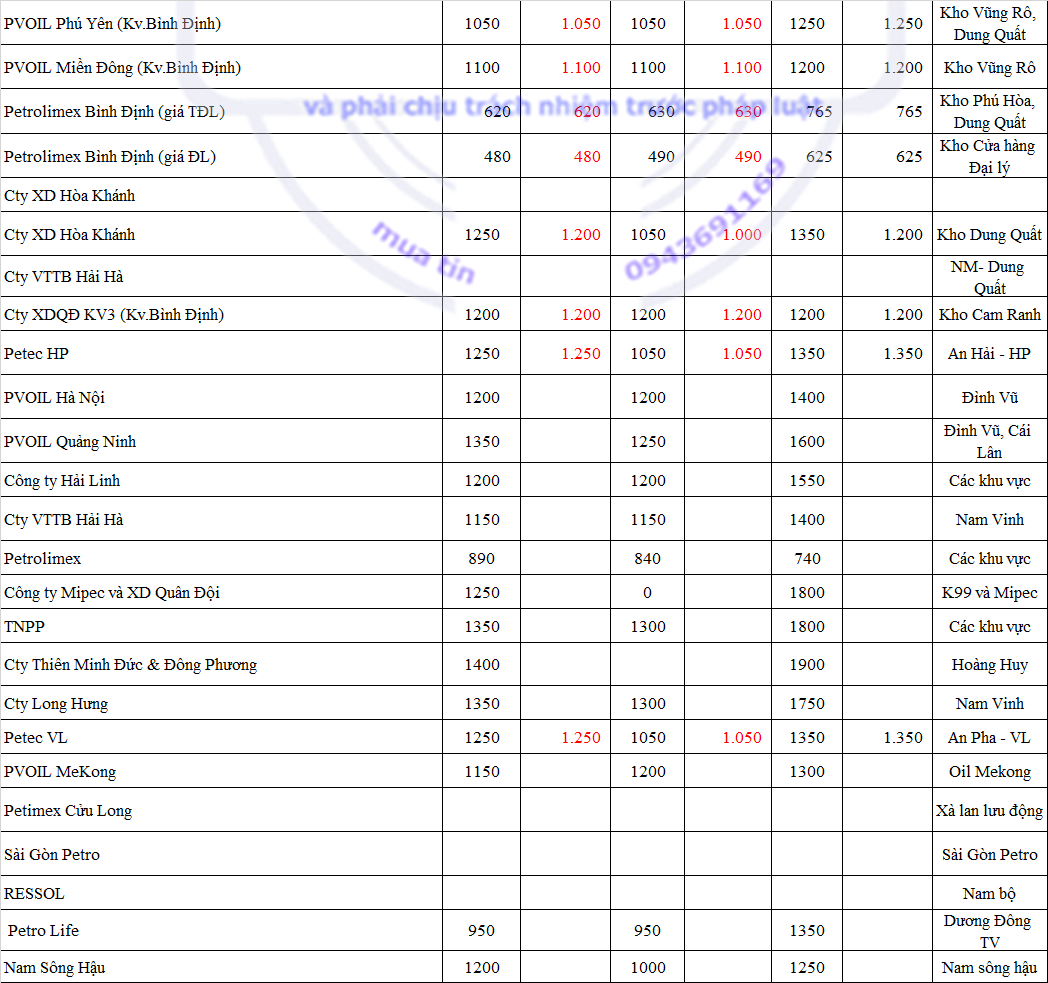The width and height of the screenshot is (1048, 983).
Task: Select the Petrolimex name above Công ty Mipec
Action: pos(221,558)
